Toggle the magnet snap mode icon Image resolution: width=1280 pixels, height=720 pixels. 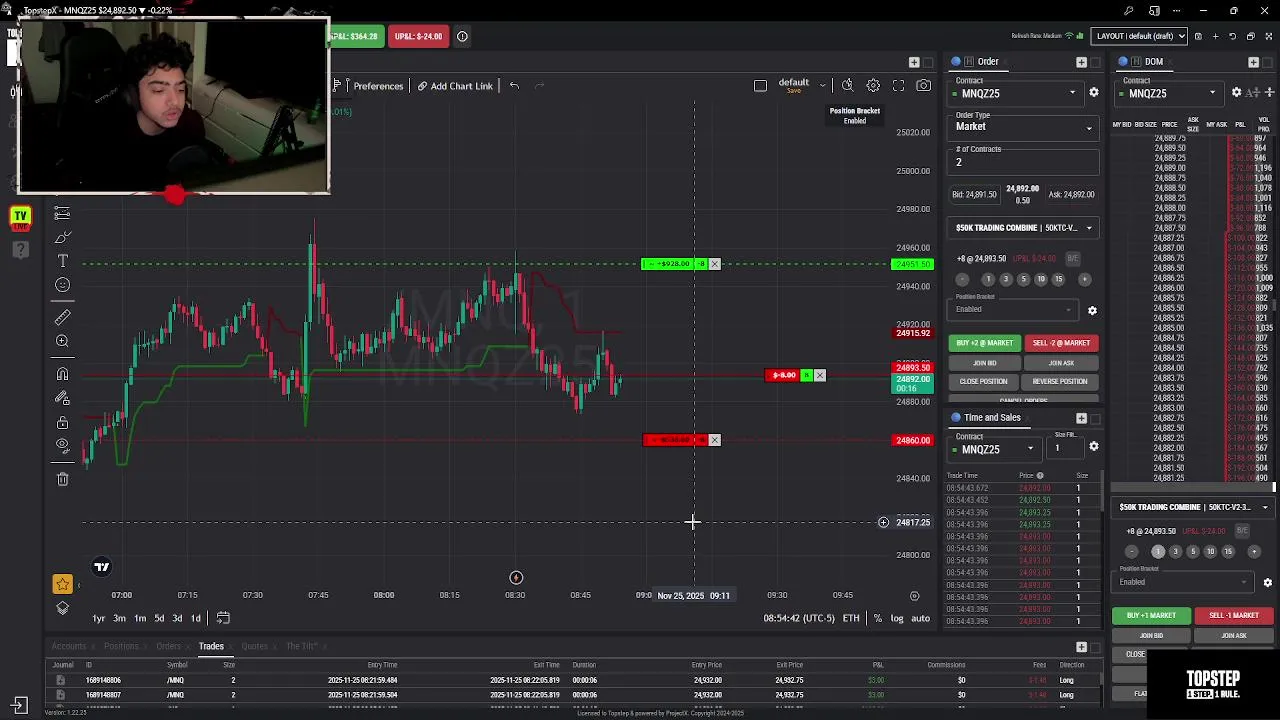(62, 374)
